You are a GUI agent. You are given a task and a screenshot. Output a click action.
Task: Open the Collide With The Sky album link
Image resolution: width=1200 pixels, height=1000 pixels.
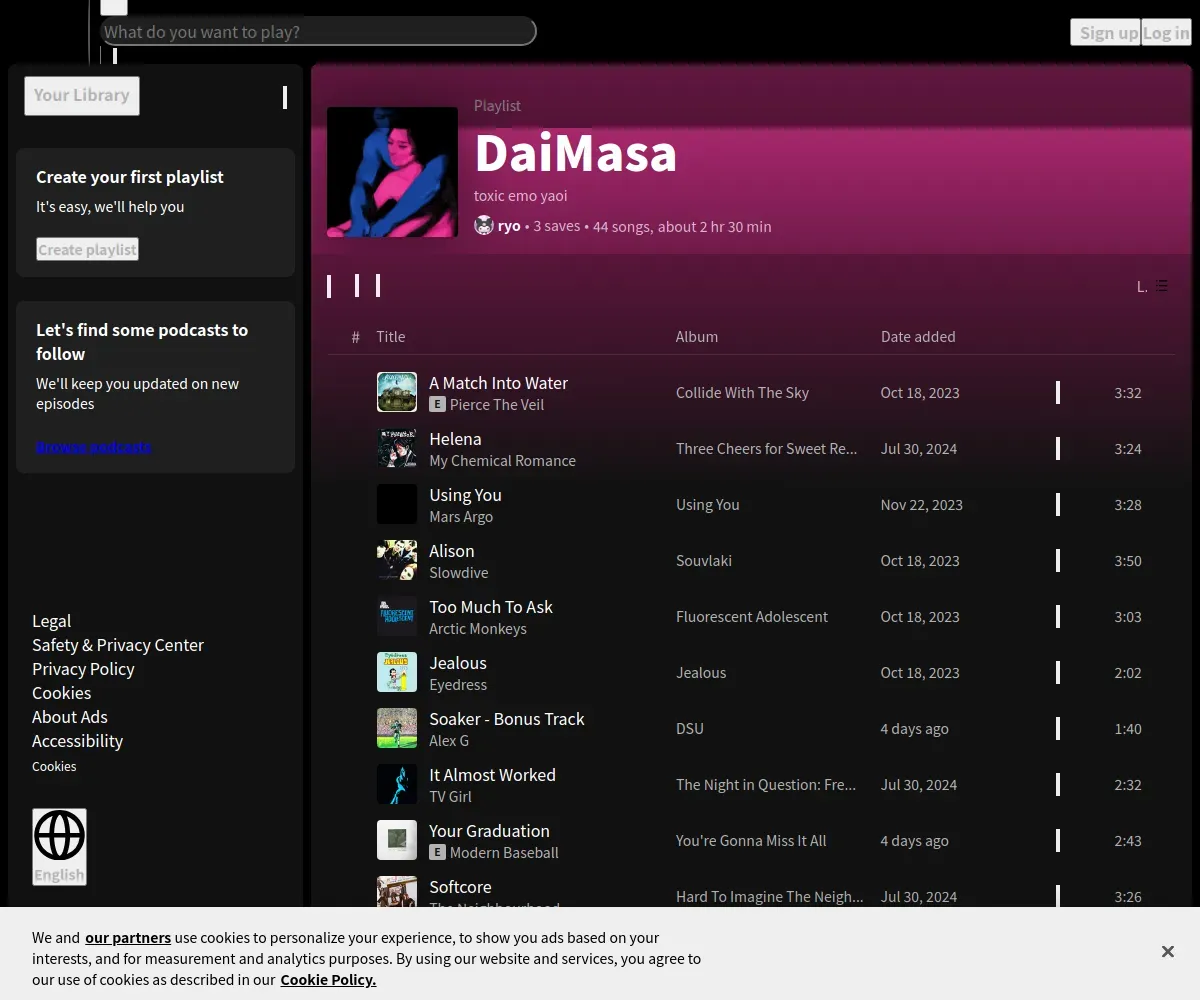point(742,393)
